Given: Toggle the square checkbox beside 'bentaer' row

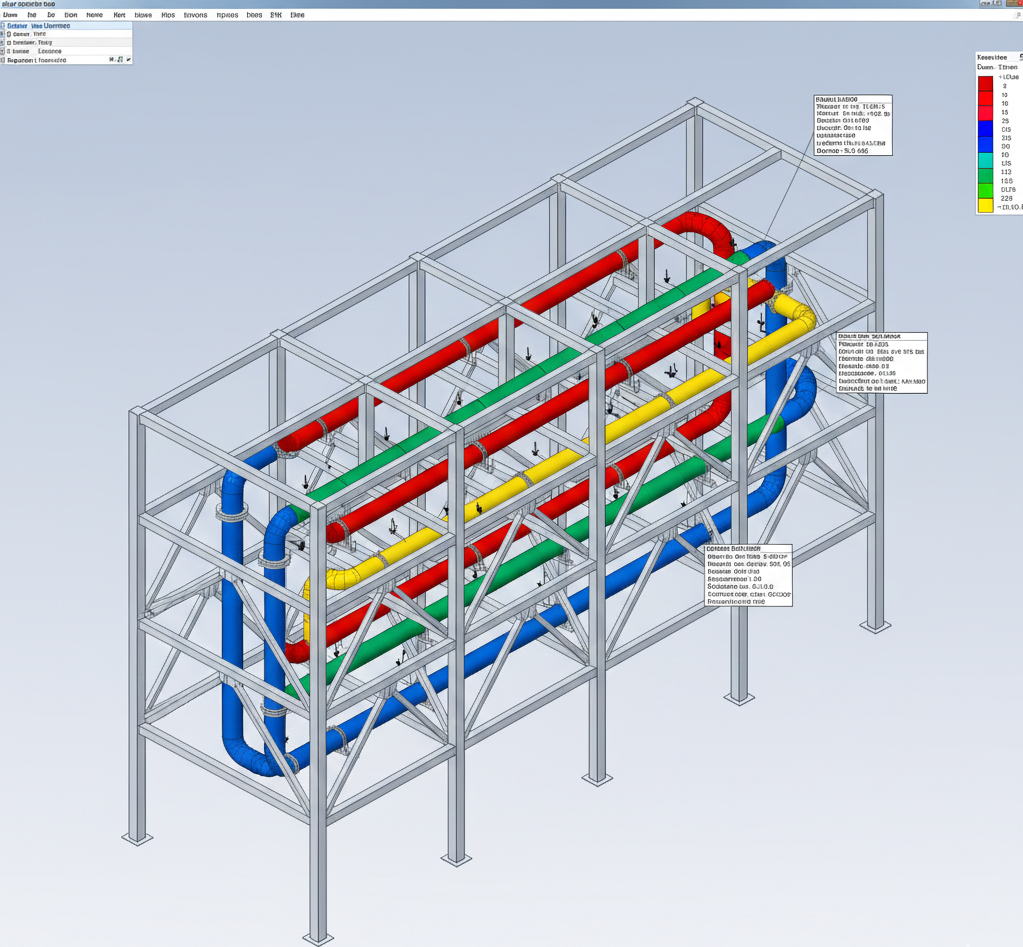Looking at the screenshot, I should coord(9,43).
